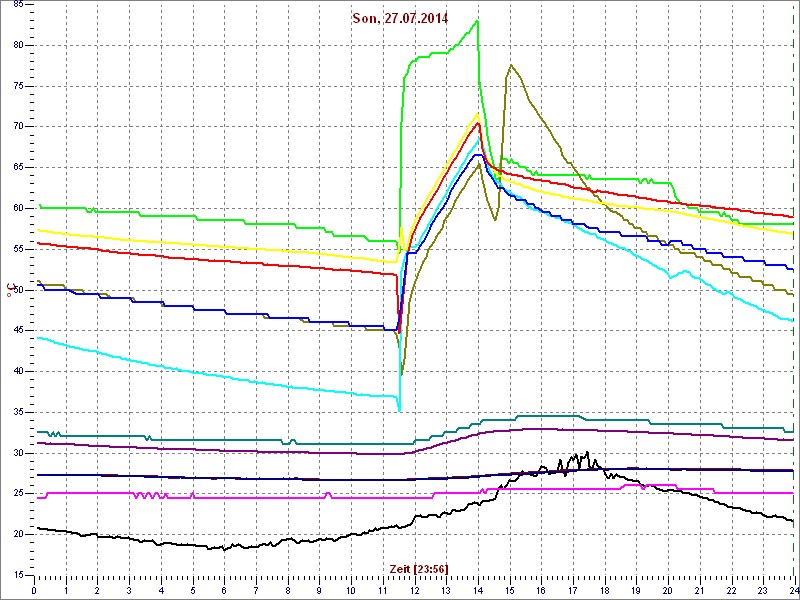Click hour 4 on the time axis

pyautogui.click(x=161, y=589)
